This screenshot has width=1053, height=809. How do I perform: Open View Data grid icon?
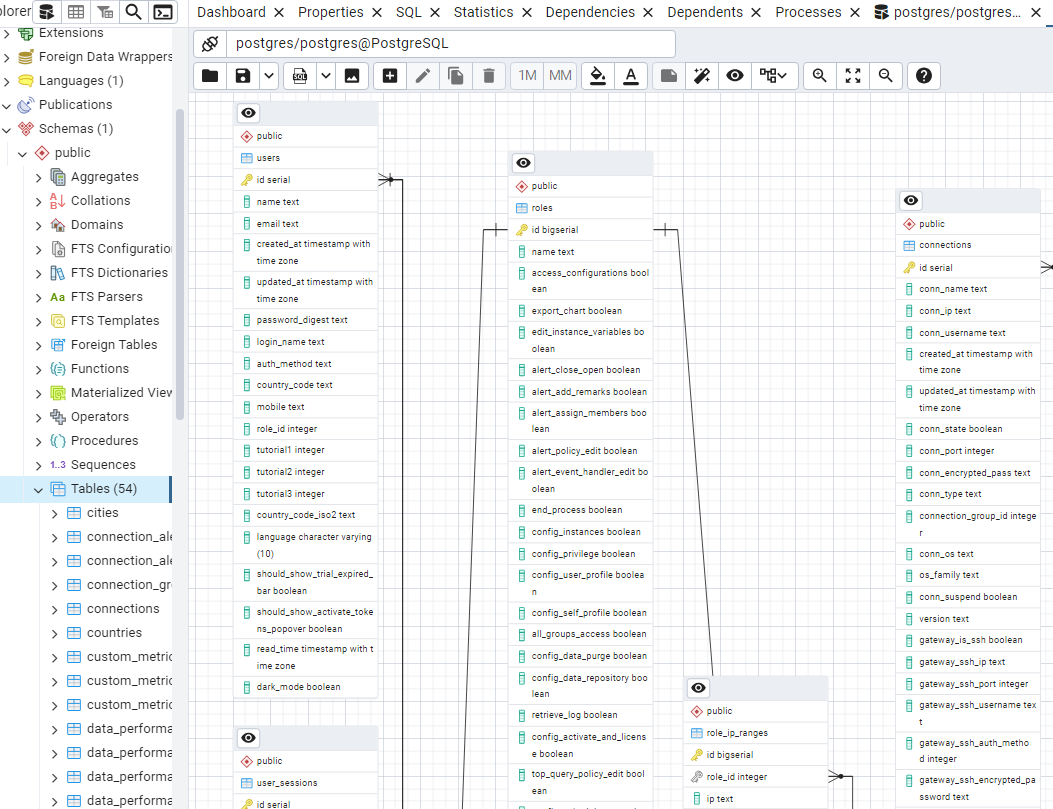[x=77, y=12]
